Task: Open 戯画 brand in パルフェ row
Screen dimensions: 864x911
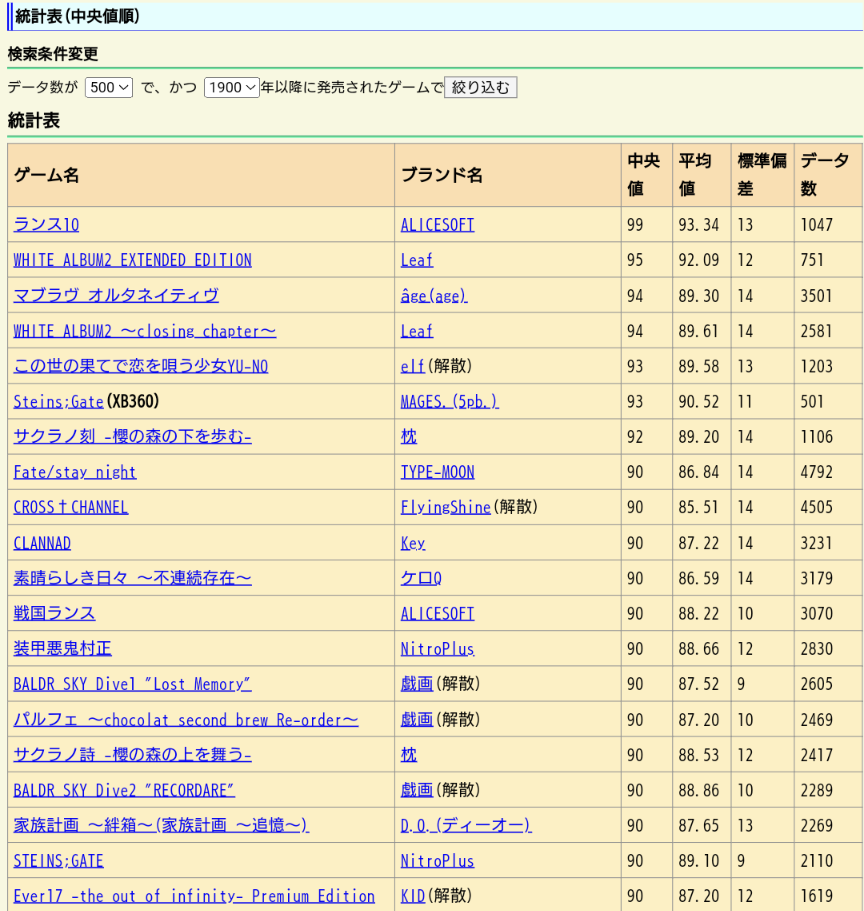Action: (x=417, y=720)
